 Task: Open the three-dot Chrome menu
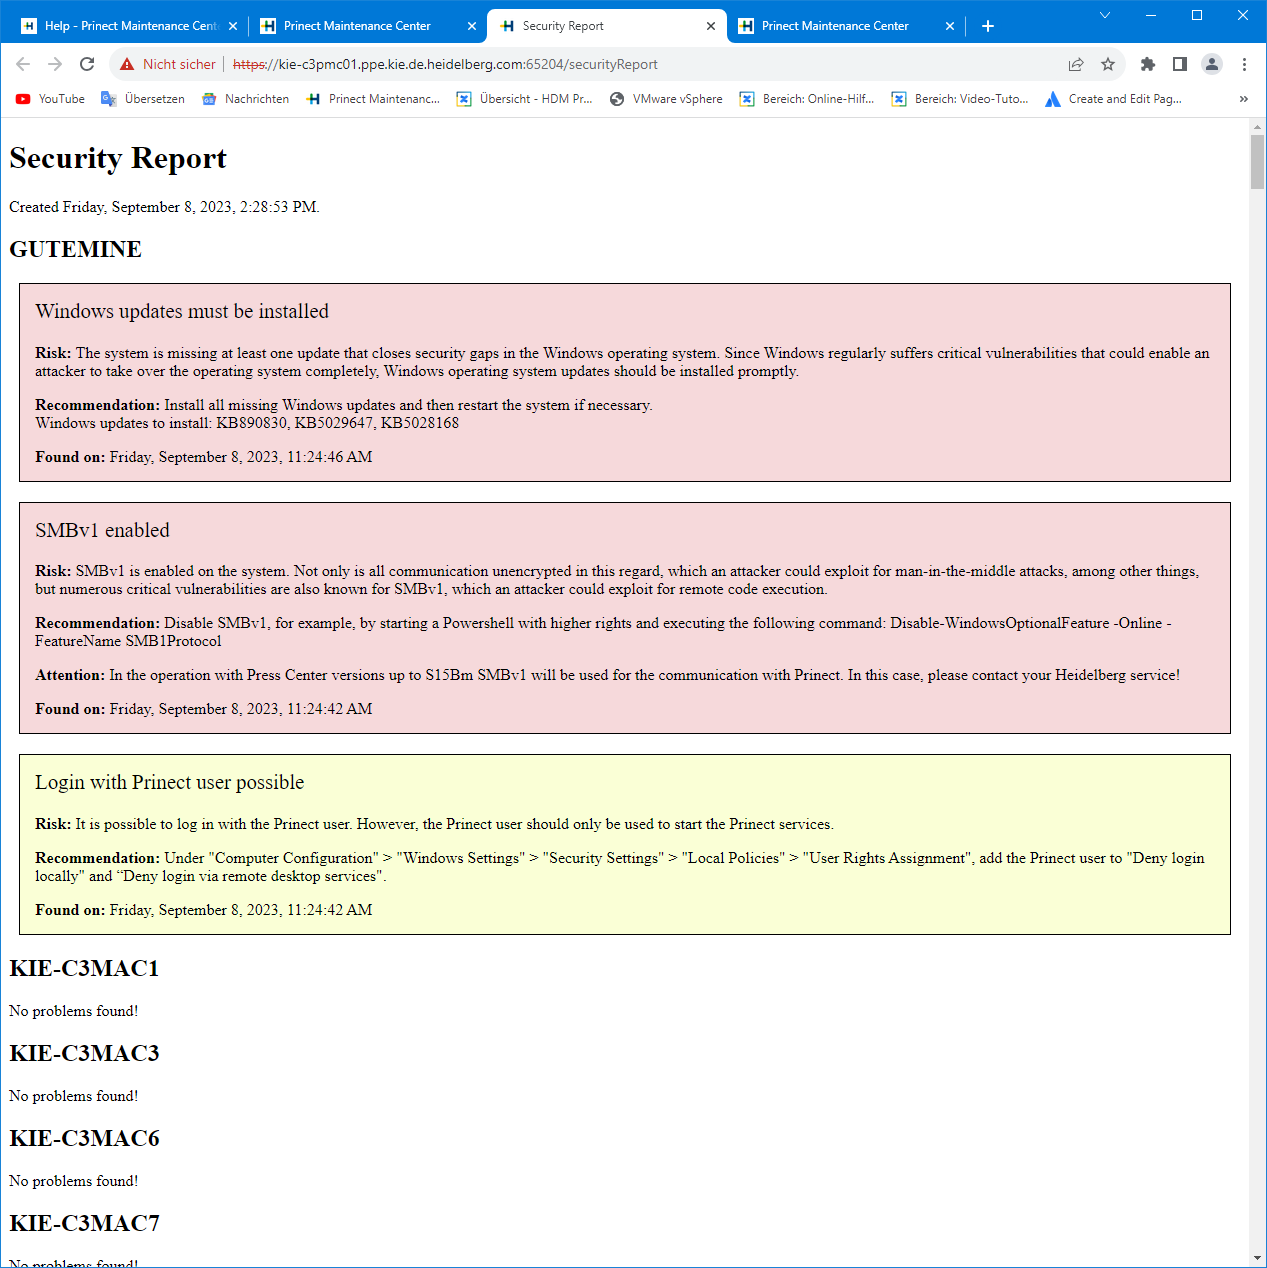point(1243,63)
